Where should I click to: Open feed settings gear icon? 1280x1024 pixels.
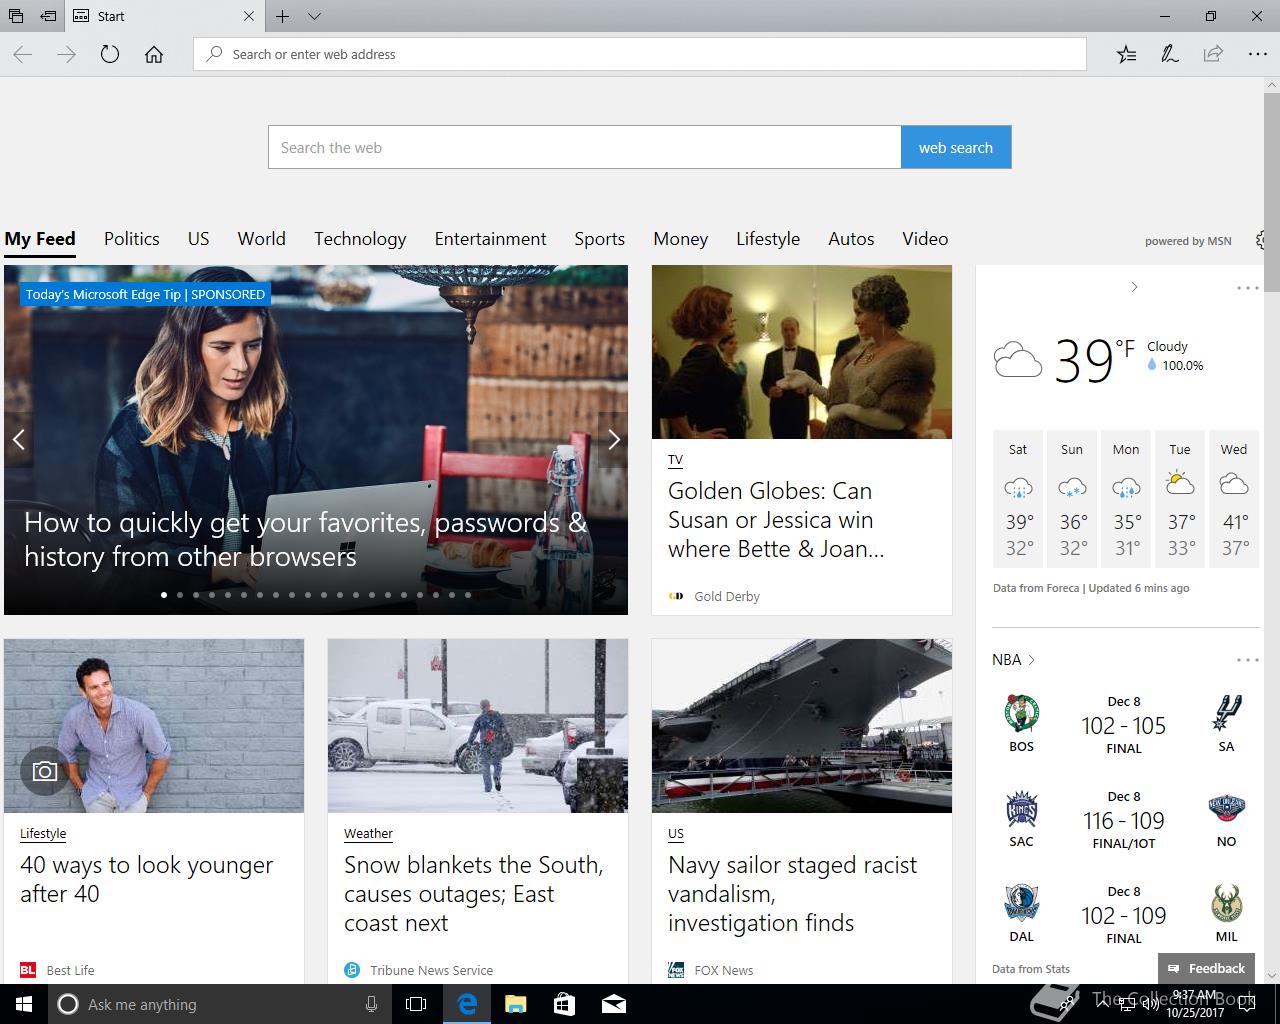tap(1262, 240)
